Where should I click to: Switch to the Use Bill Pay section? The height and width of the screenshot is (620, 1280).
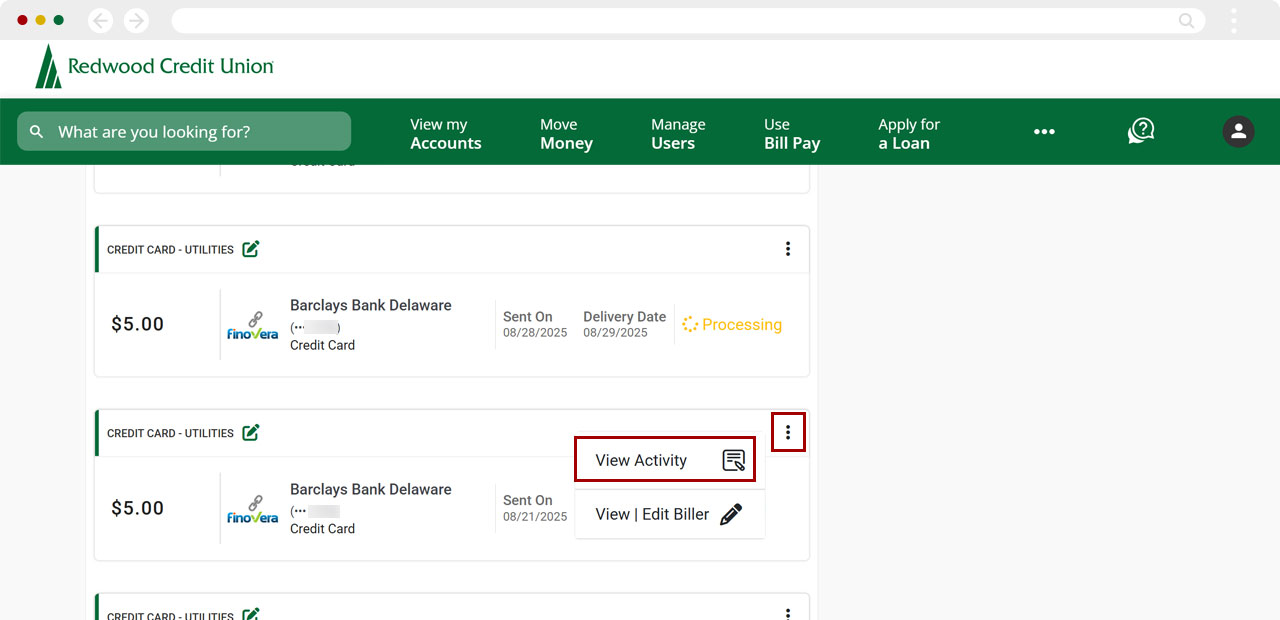point(792,131)
